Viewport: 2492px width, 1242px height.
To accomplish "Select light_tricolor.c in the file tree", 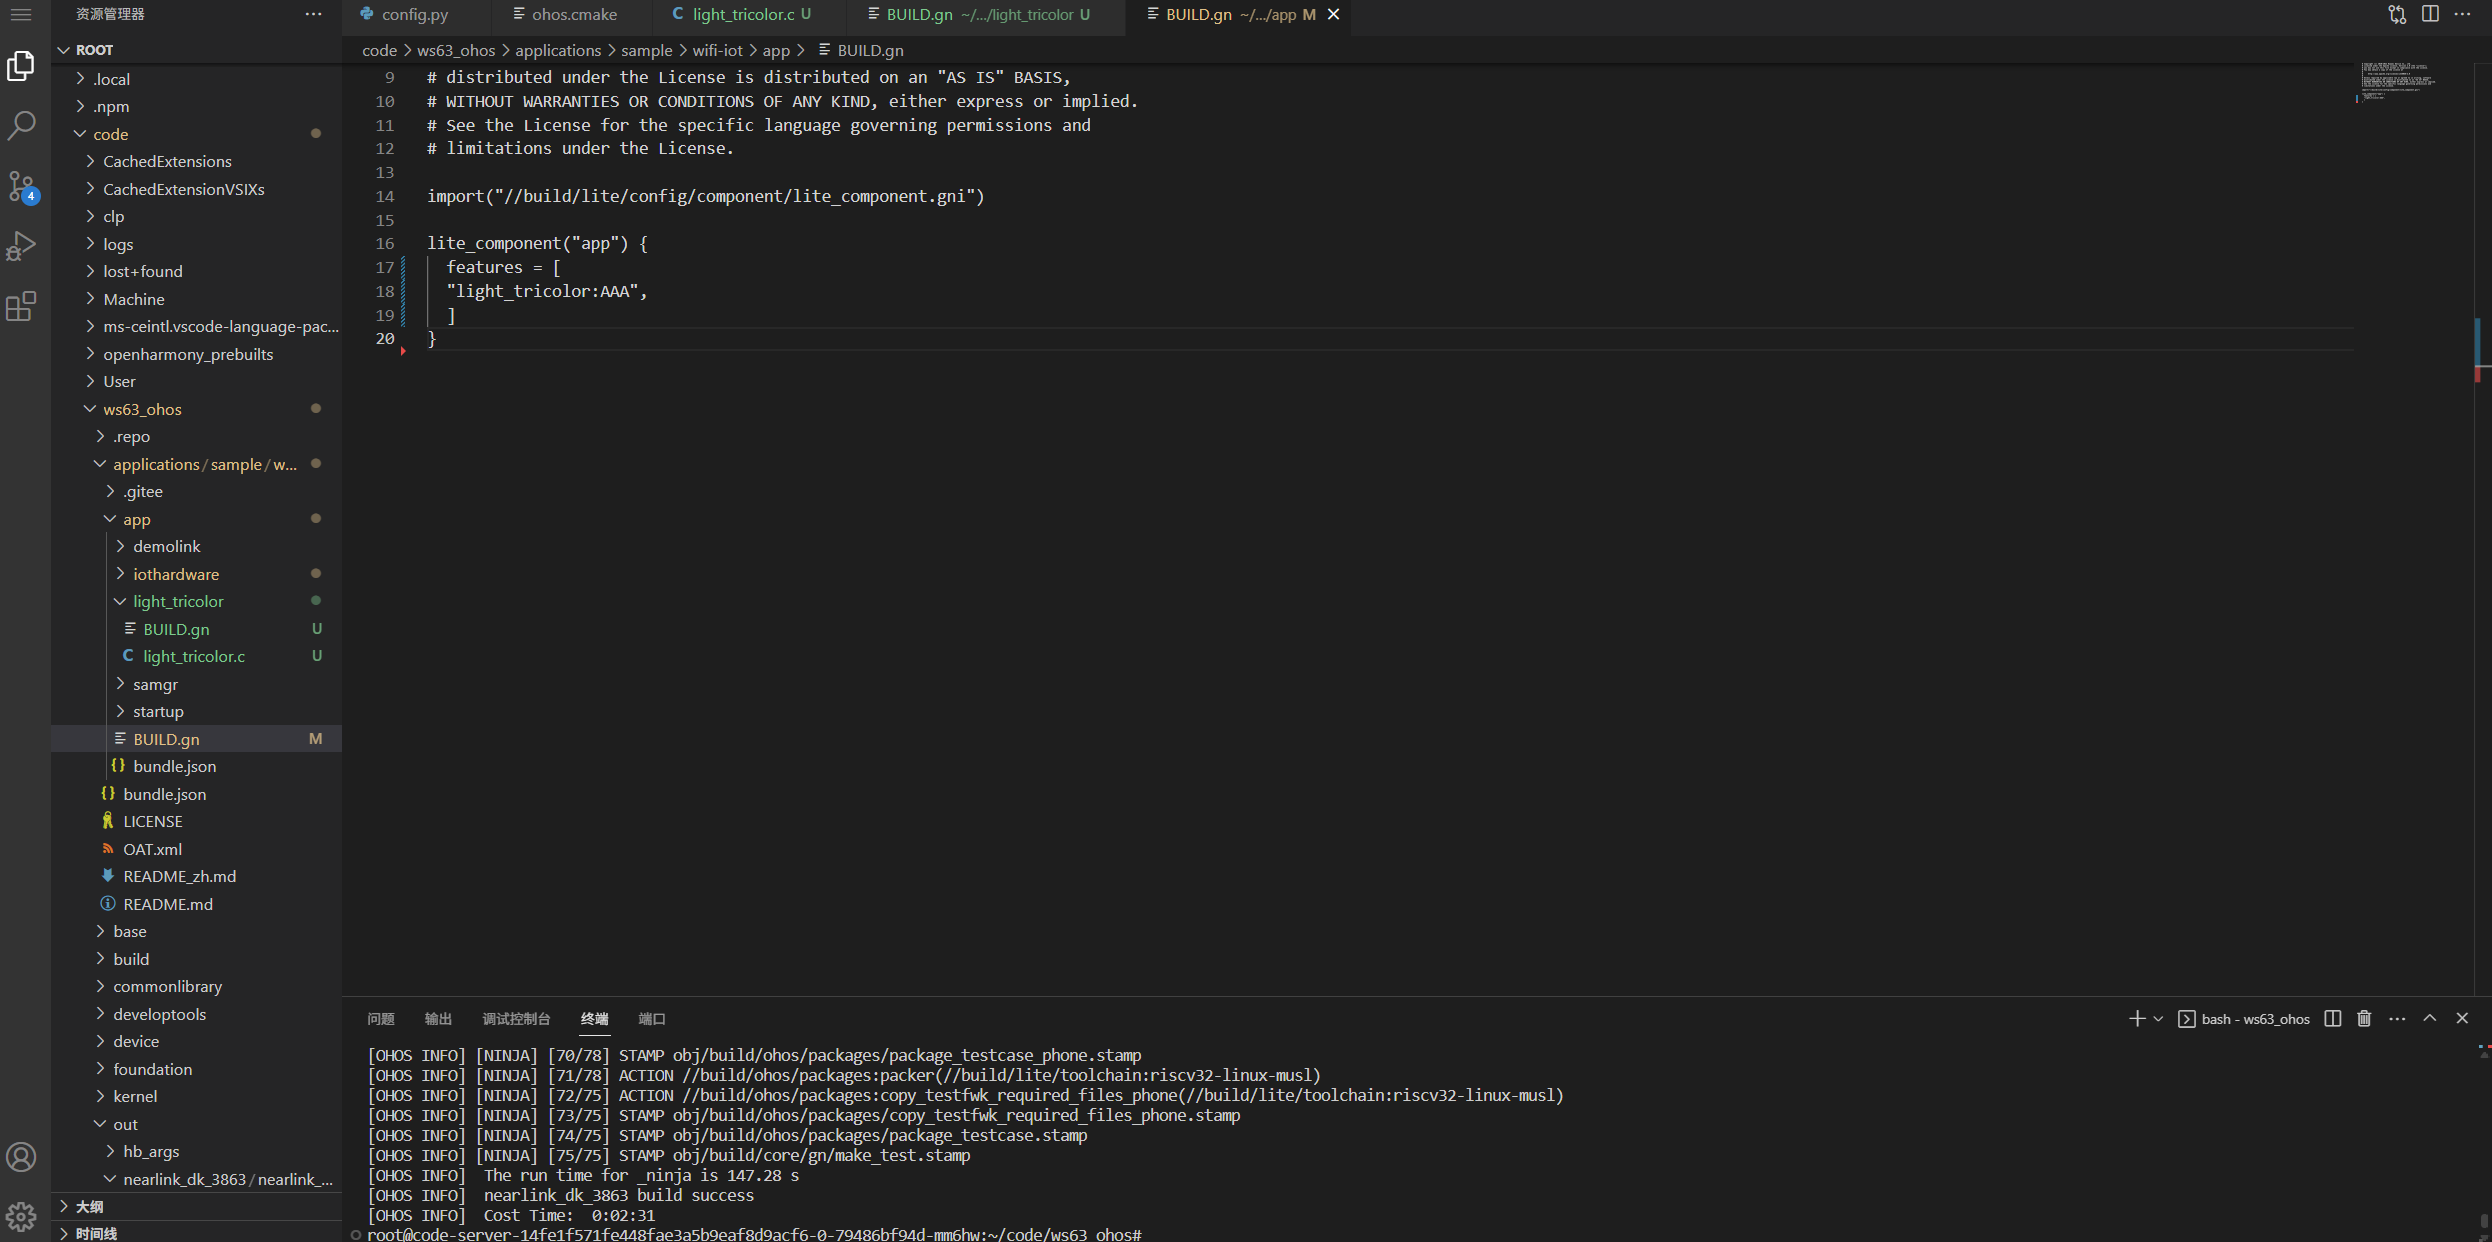I will click(x=194, y=656).
